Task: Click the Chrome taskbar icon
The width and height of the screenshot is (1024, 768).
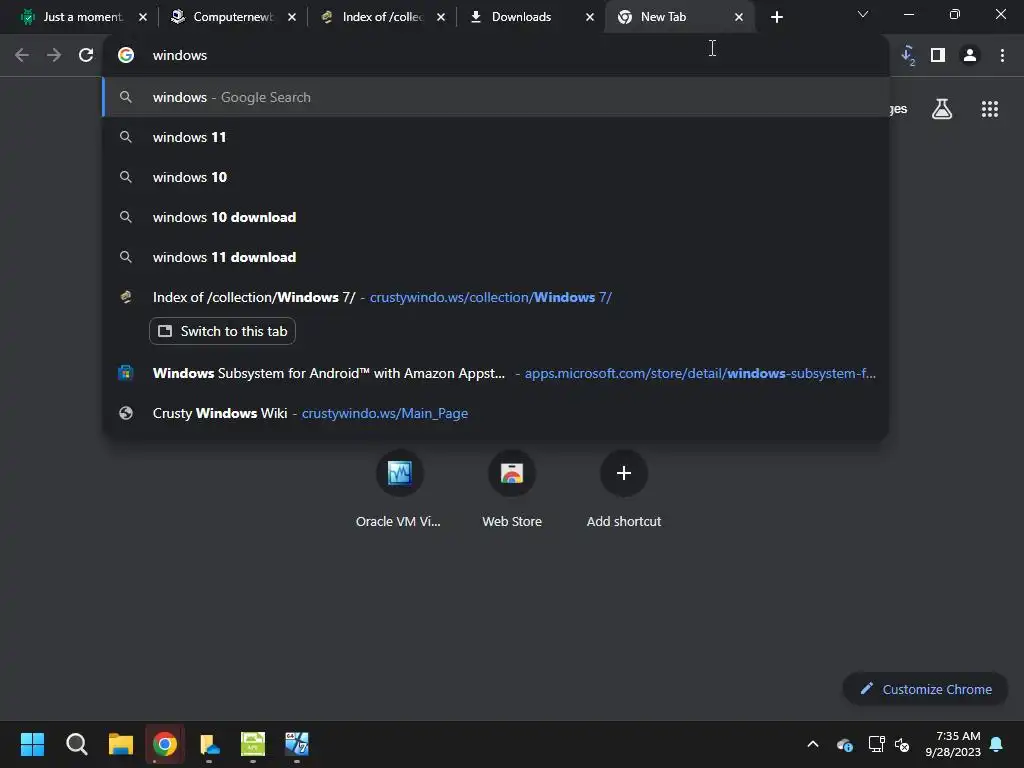Action: pos(165,744)
